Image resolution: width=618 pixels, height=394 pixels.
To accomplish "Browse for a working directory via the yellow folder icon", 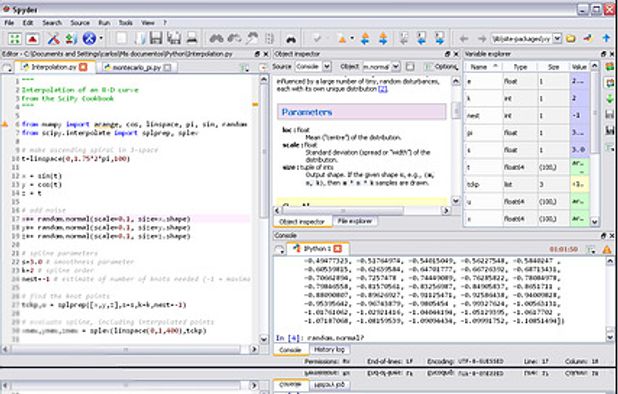I will click(x=570, y=38).
